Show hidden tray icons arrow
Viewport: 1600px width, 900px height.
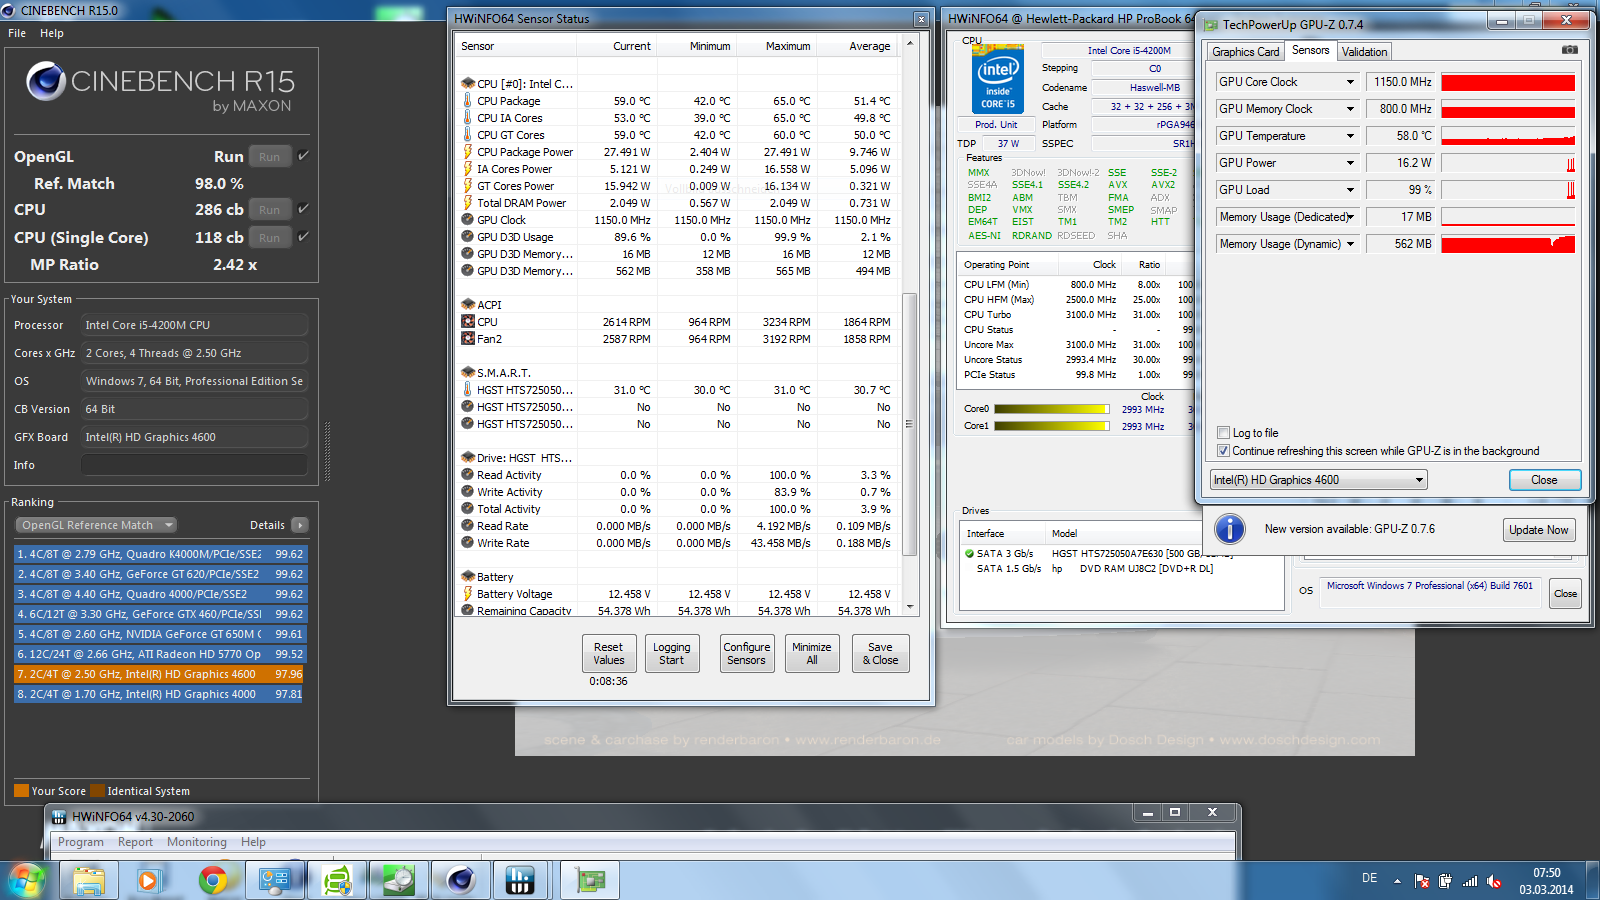1398,881
